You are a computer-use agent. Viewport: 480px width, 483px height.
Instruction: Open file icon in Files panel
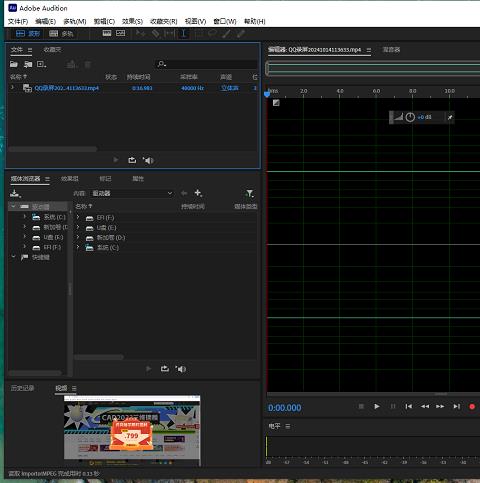pos(14,64)
